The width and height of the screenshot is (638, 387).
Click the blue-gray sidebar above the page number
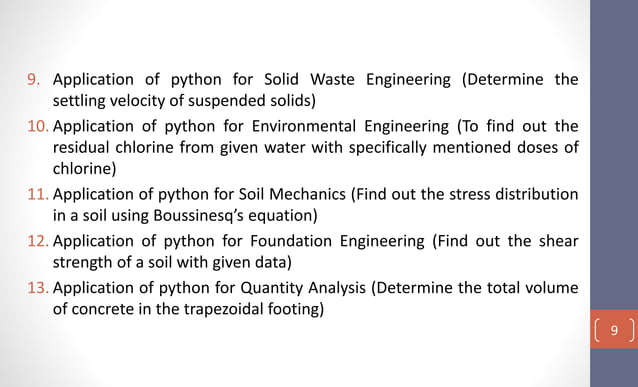(614, 155)
